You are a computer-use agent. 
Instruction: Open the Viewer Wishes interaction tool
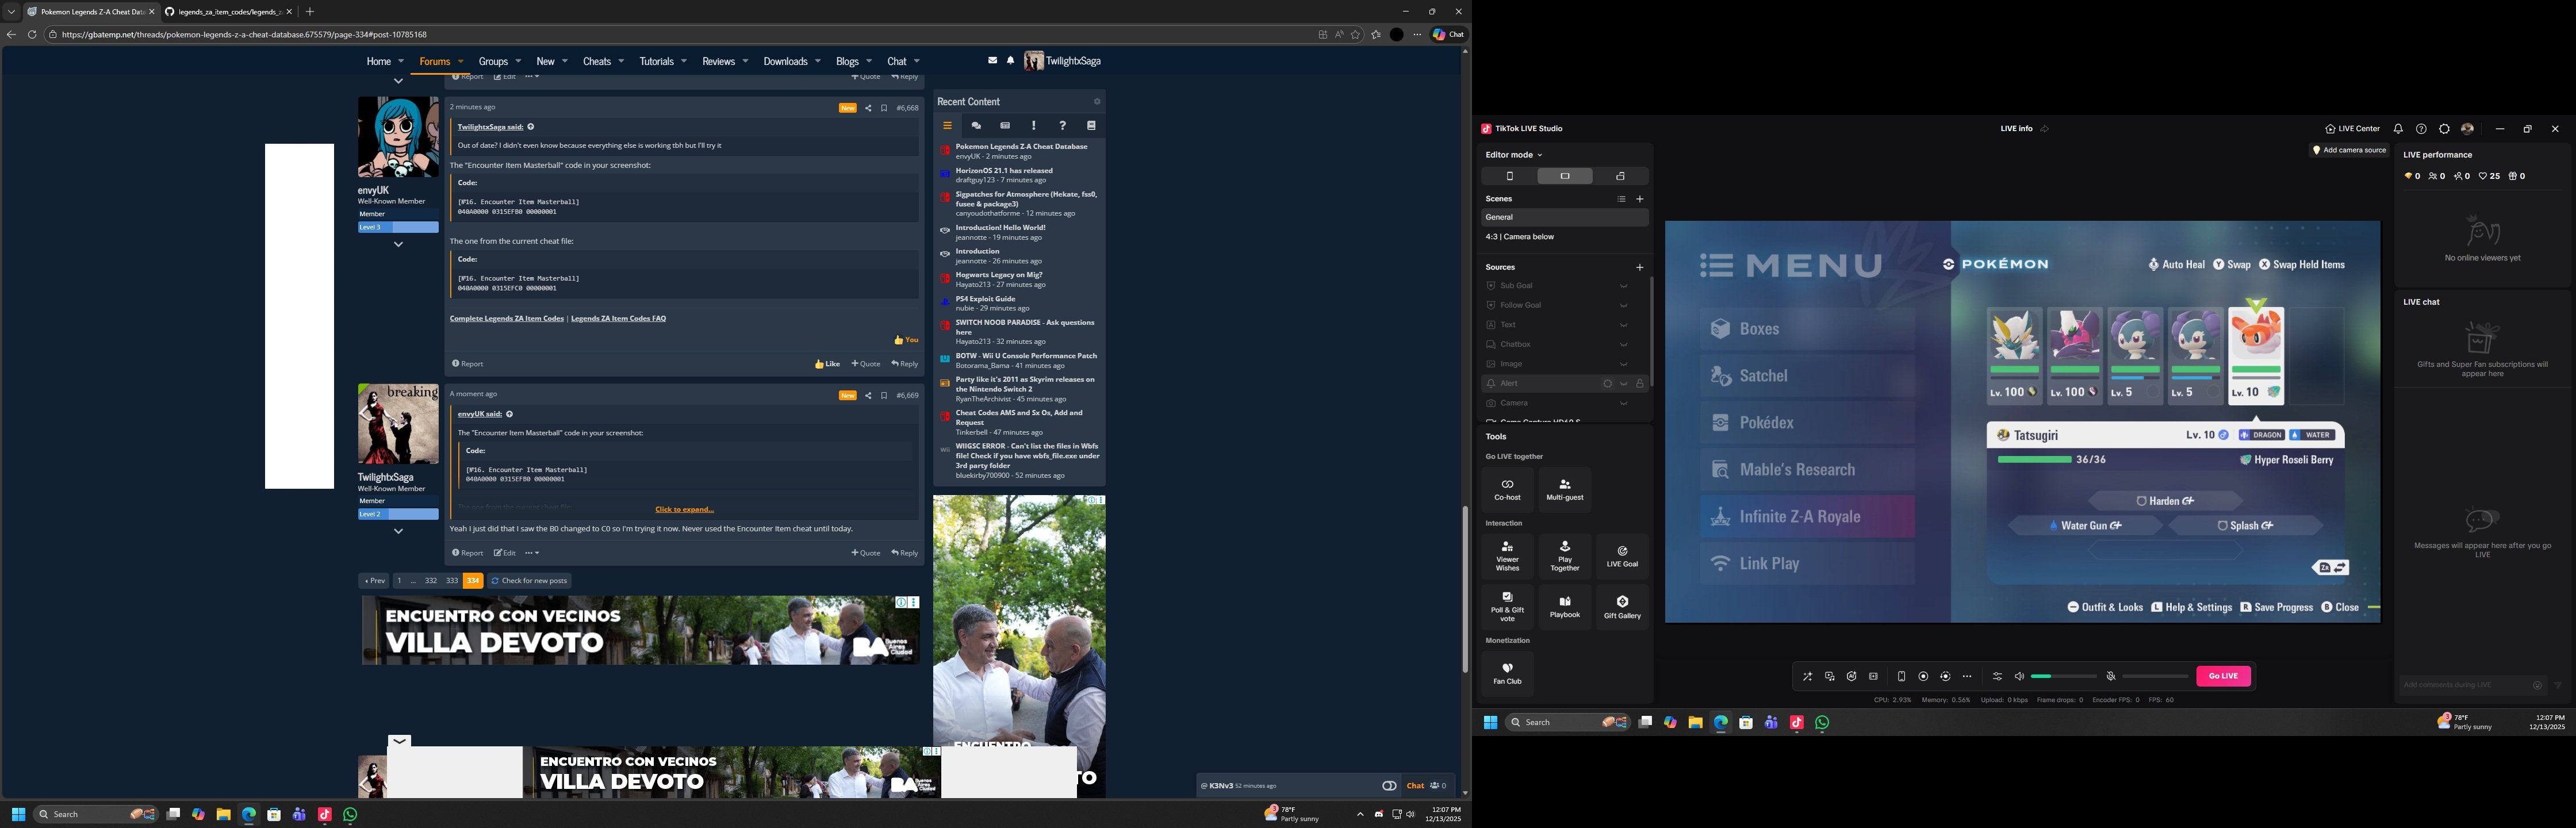point(1507,556)
